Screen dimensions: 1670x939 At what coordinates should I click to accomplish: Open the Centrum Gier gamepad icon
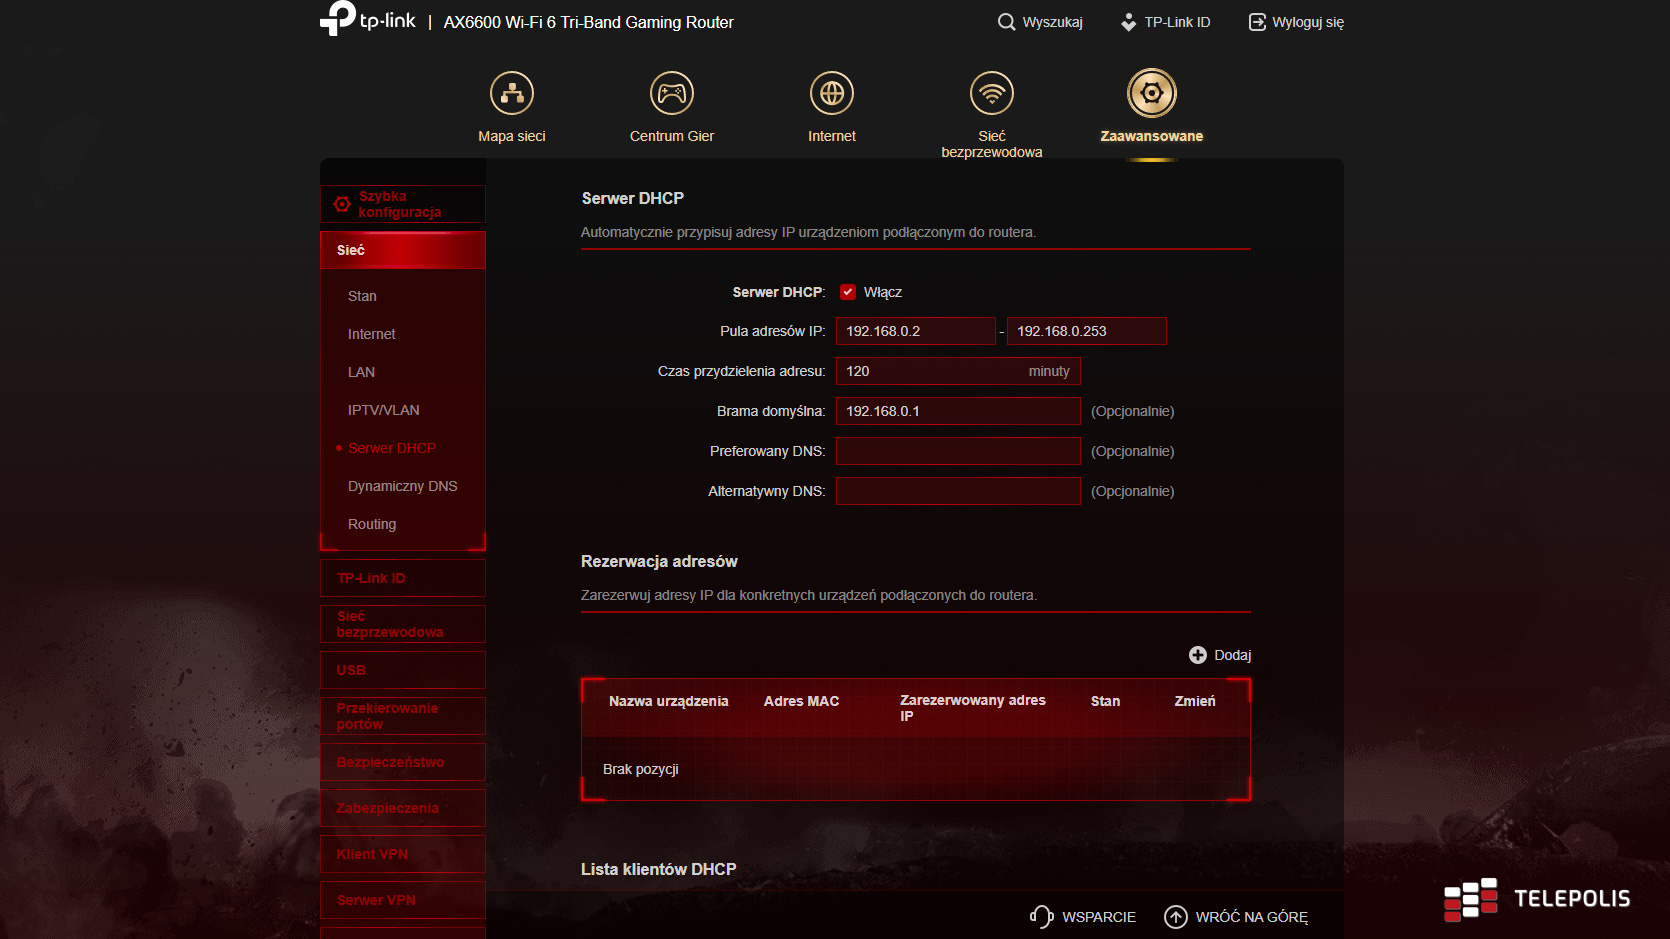point(671,94)
